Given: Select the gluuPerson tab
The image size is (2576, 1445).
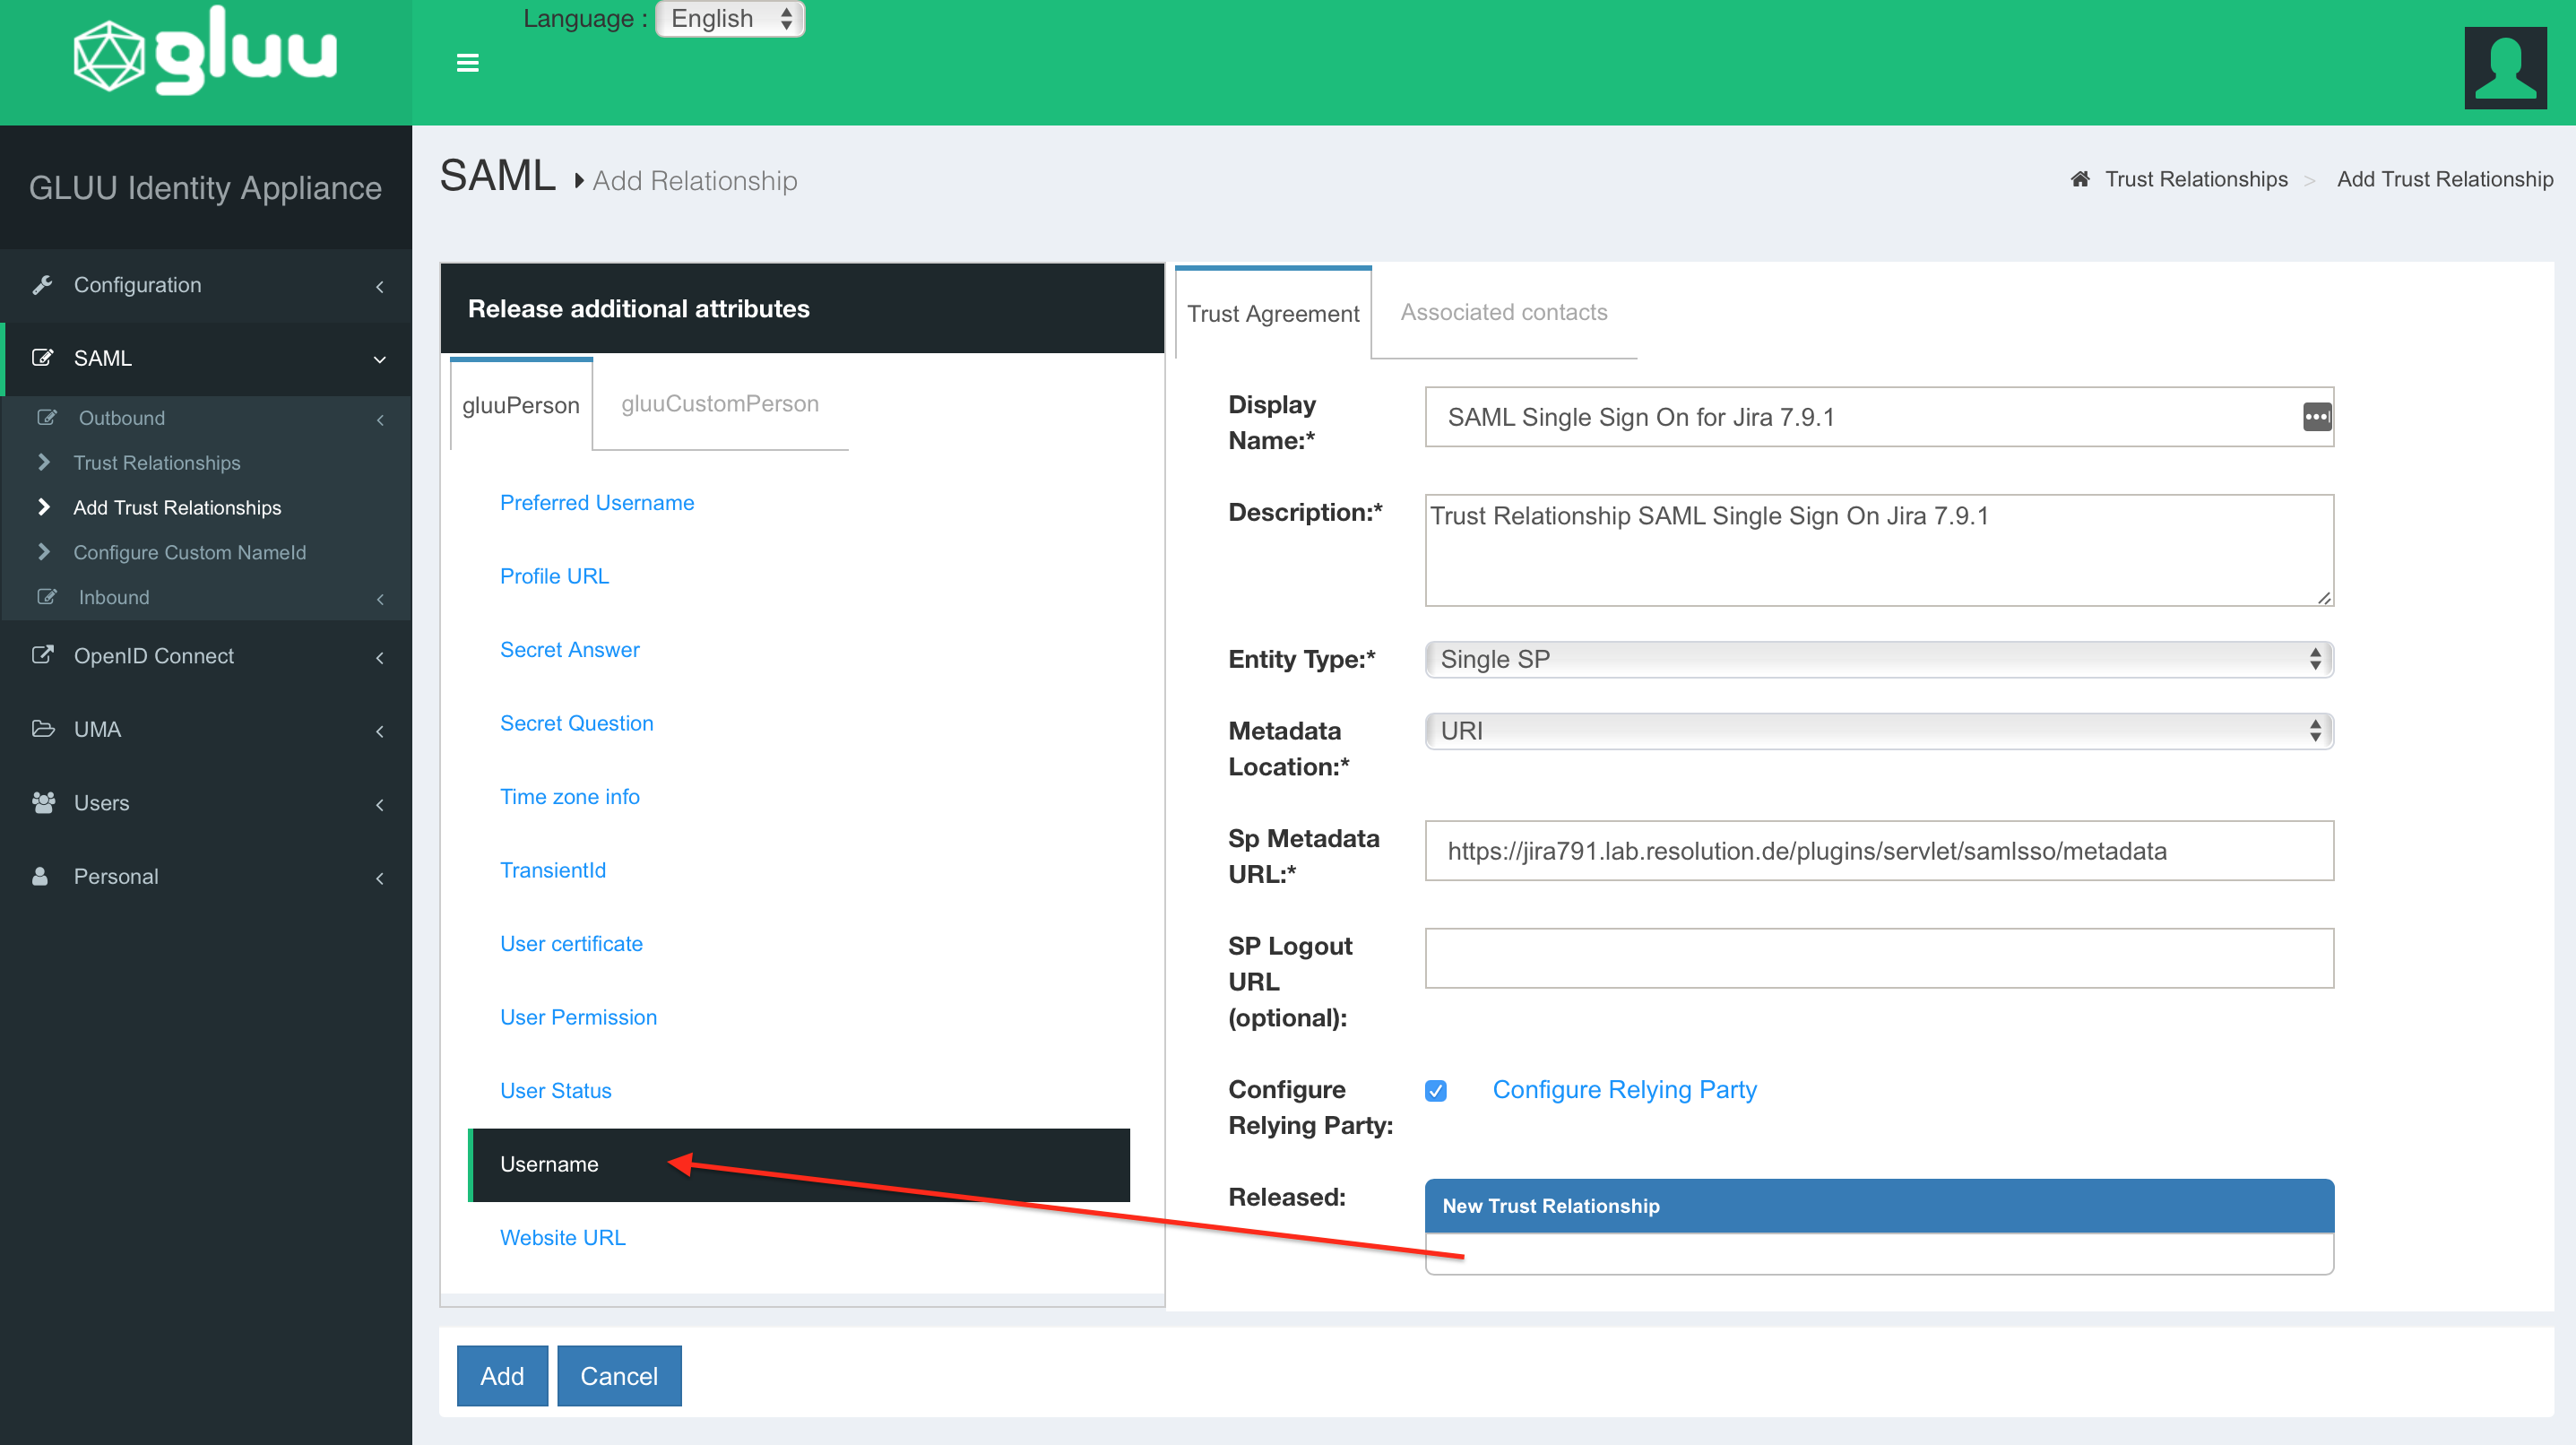Looking at the screenshot, I should tap(521, 404).
